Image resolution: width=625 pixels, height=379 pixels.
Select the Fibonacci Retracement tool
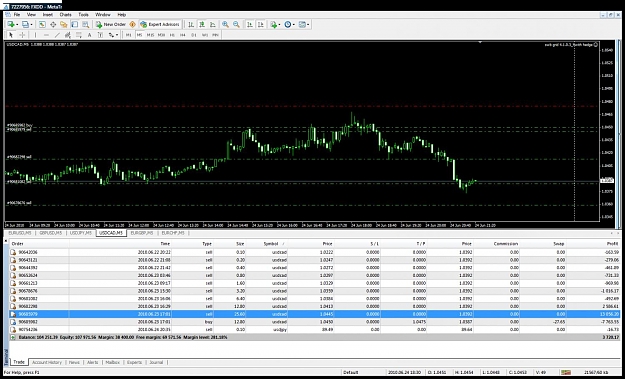pos(79,35)
